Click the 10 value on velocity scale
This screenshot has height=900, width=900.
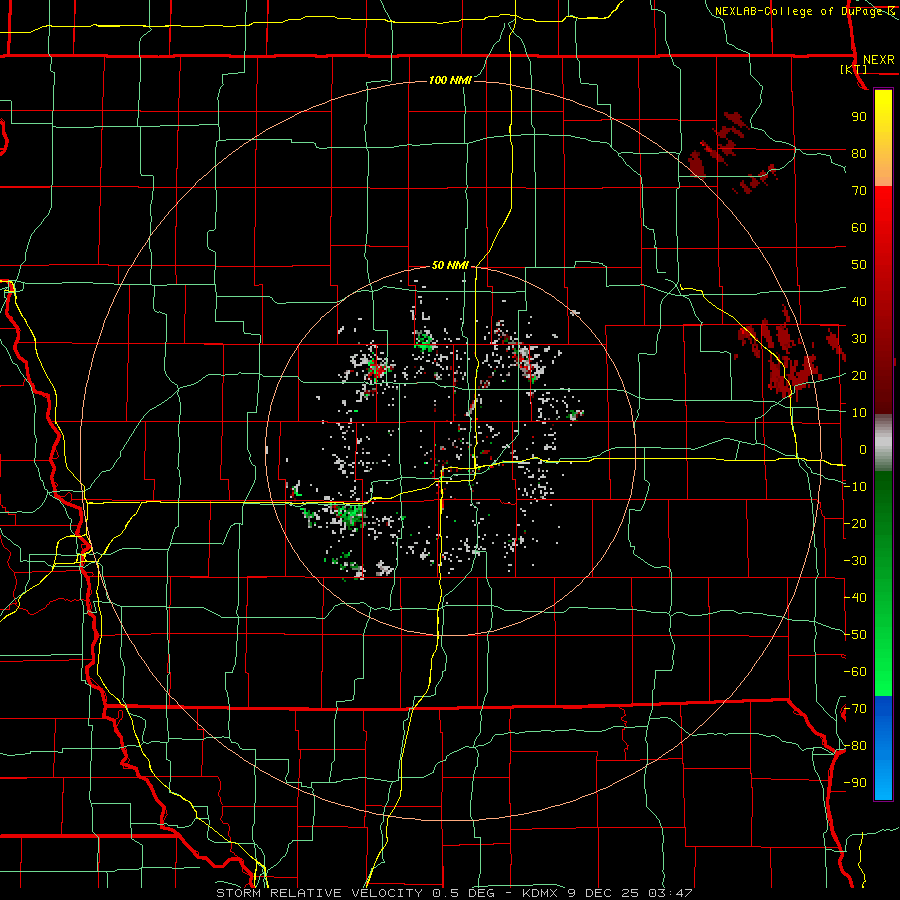859,413
